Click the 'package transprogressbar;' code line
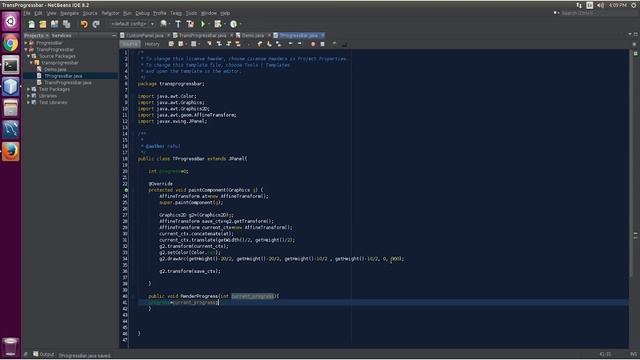The image size is (640, 360). pyautogui.click(x=171, y=84)
